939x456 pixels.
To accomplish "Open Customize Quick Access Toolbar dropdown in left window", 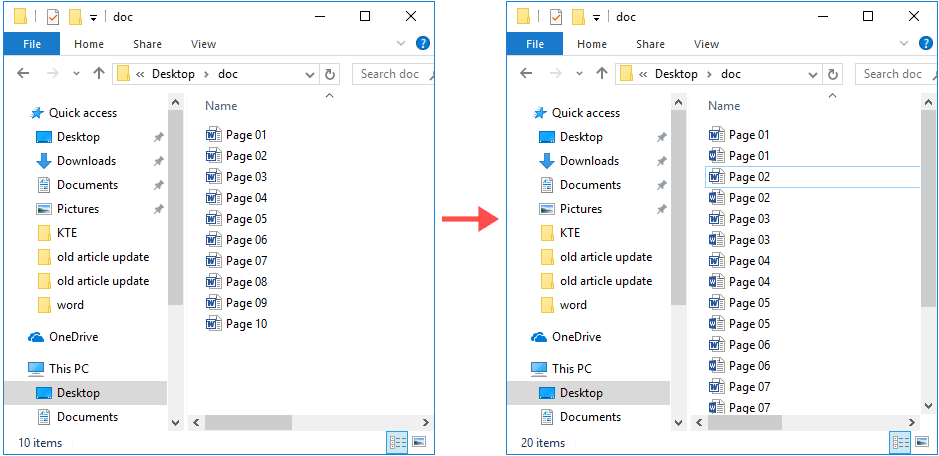I will (x=93, y=17).
